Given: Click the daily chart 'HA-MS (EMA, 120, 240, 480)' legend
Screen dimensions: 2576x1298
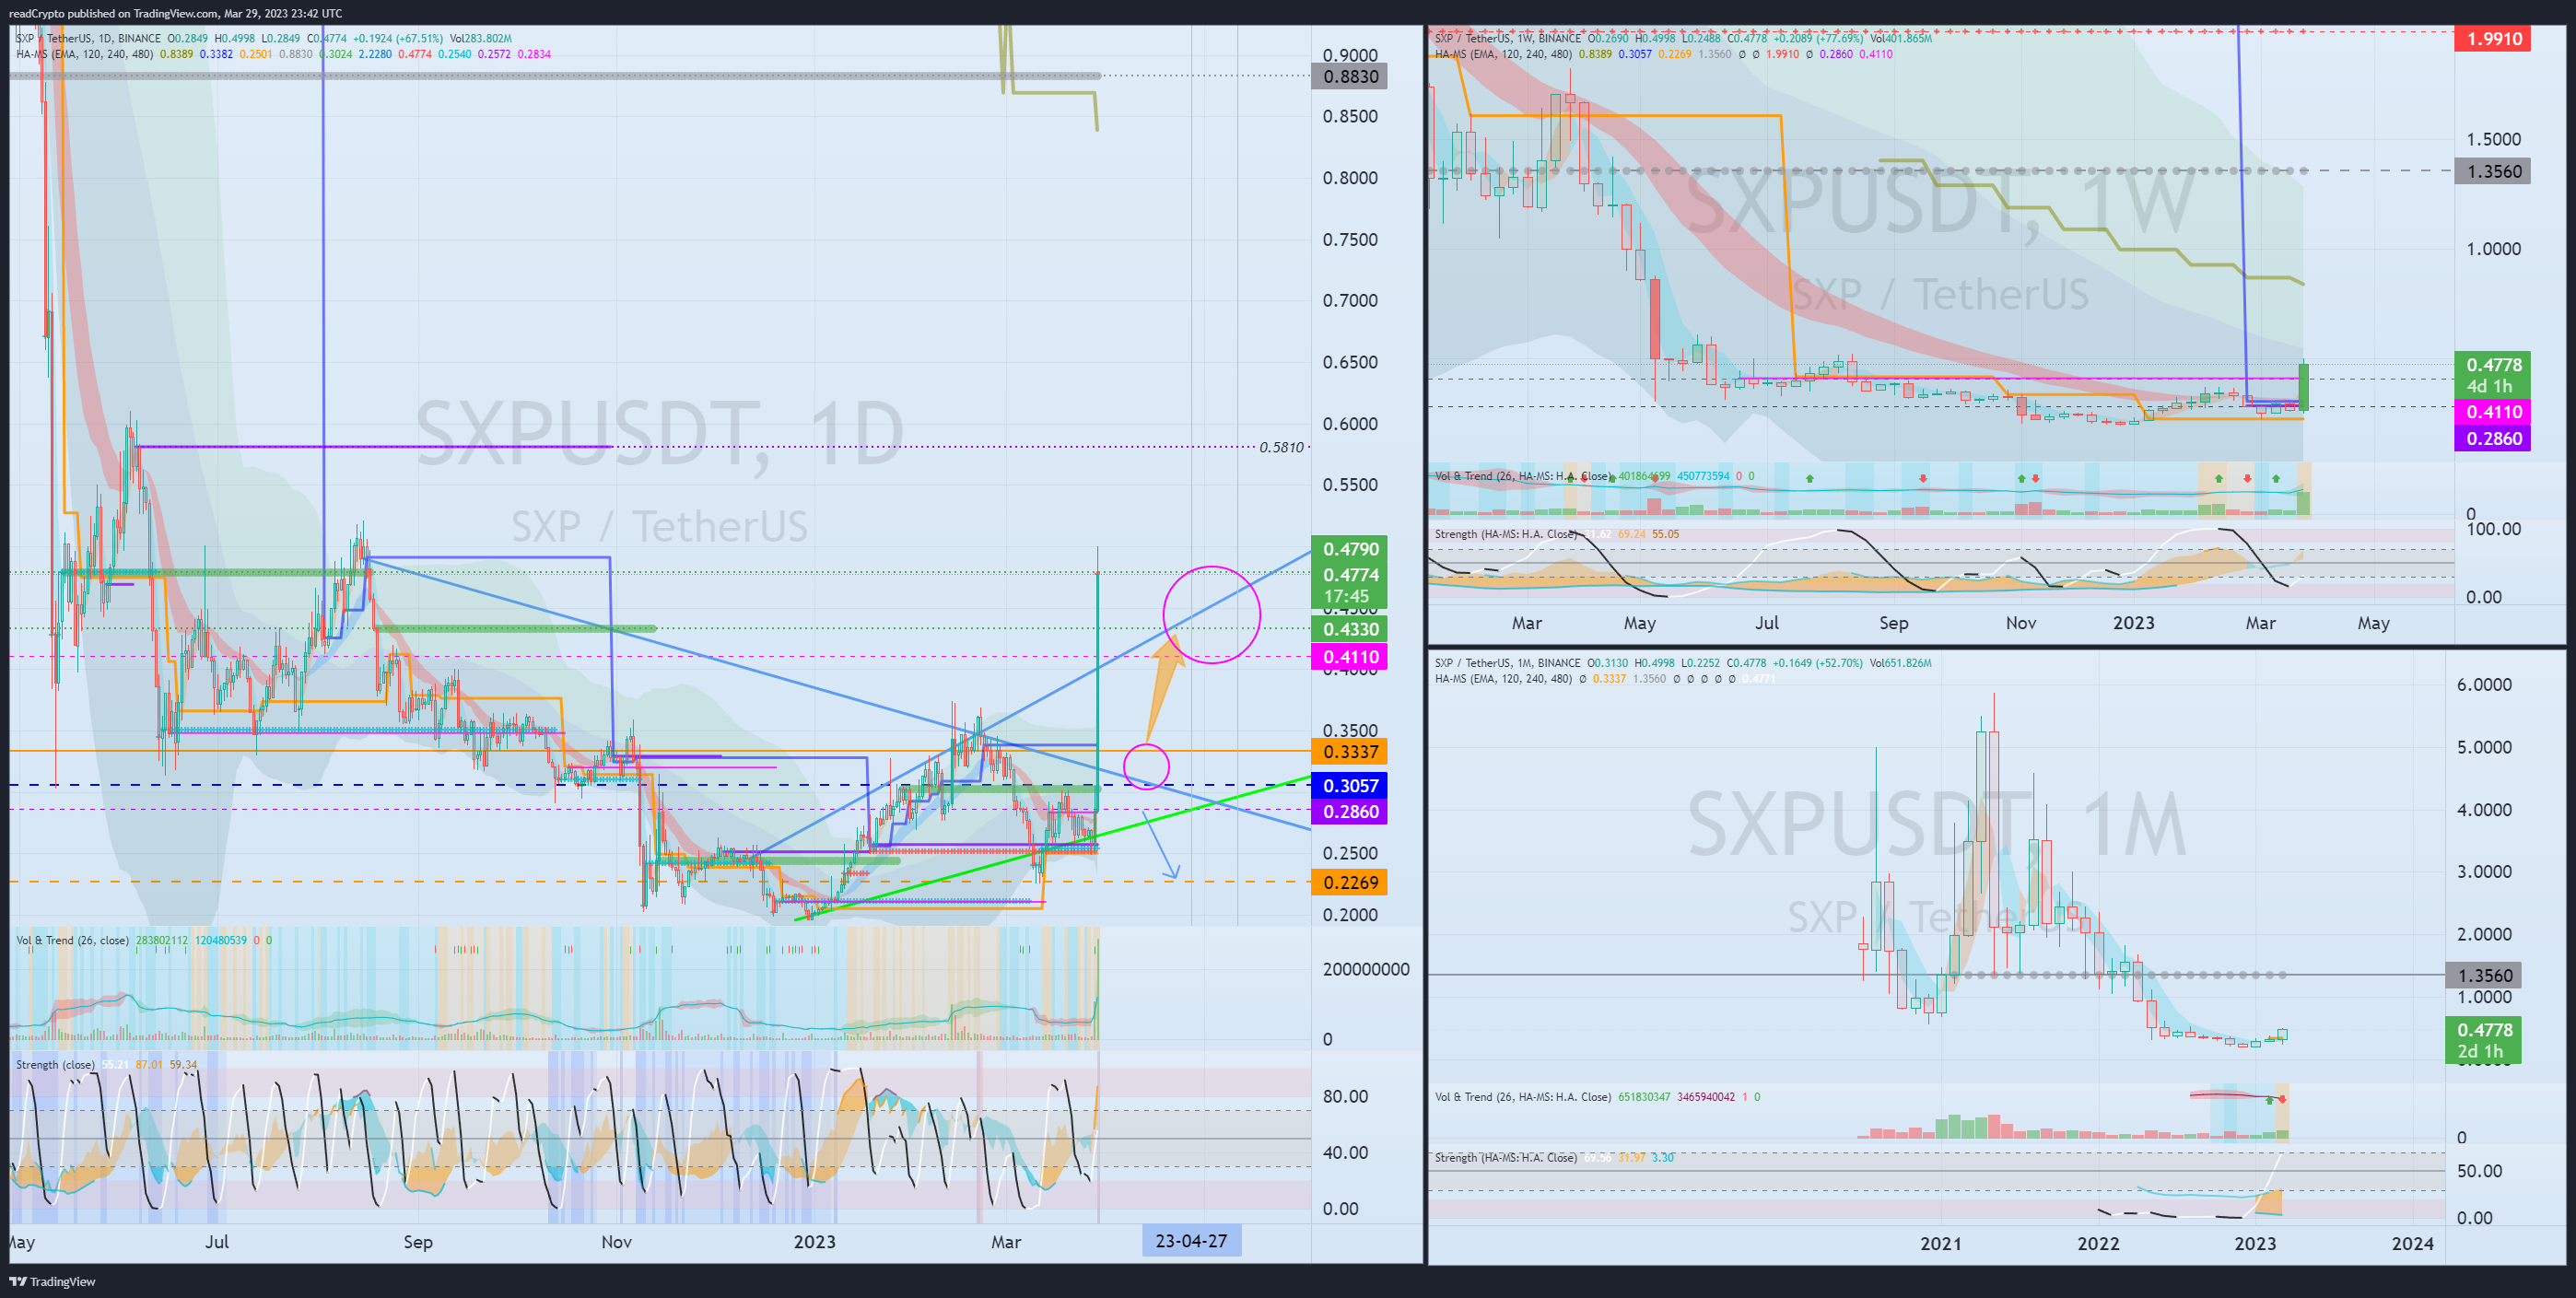Looking at the screenshot, I should pos(84,54).
